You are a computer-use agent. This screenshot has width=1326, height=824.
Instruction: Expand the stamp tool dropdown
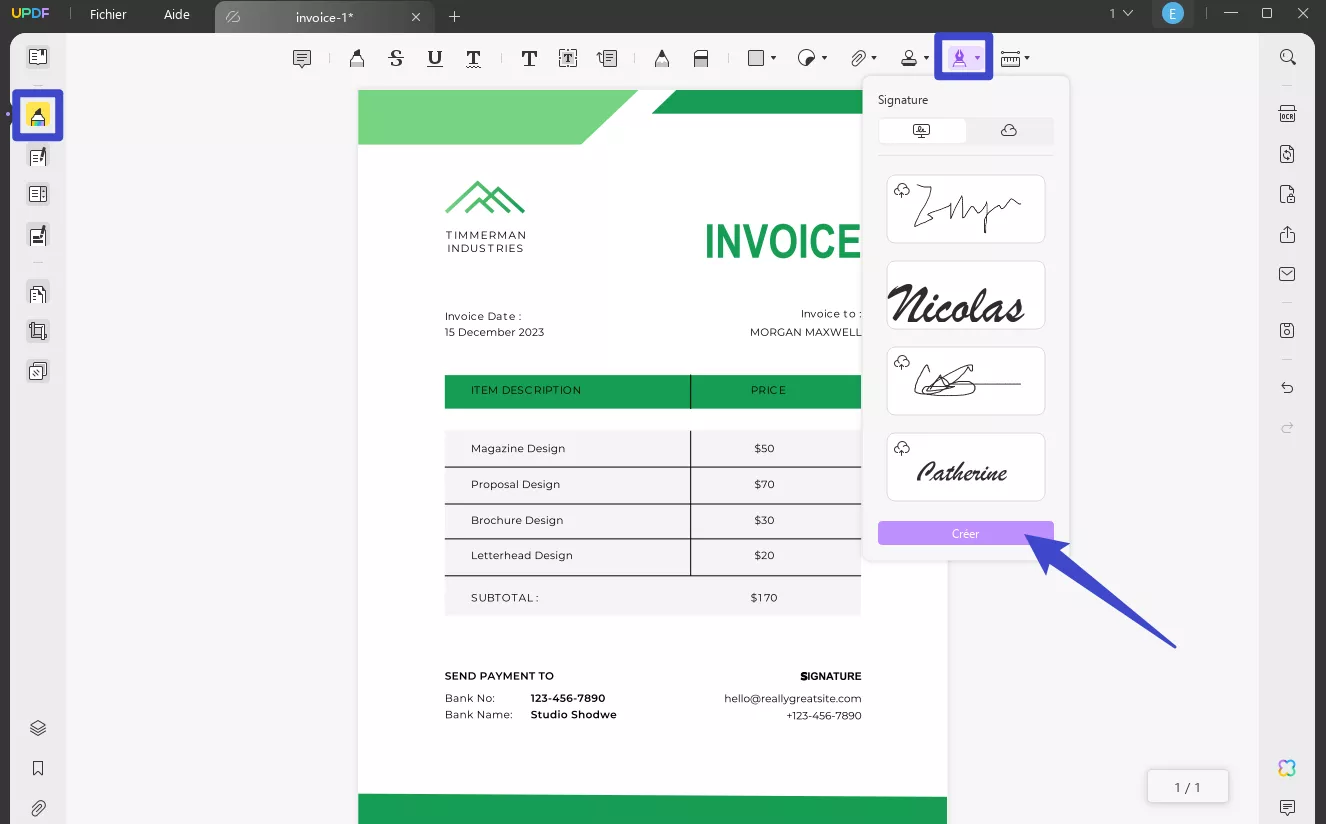point(925,57)
